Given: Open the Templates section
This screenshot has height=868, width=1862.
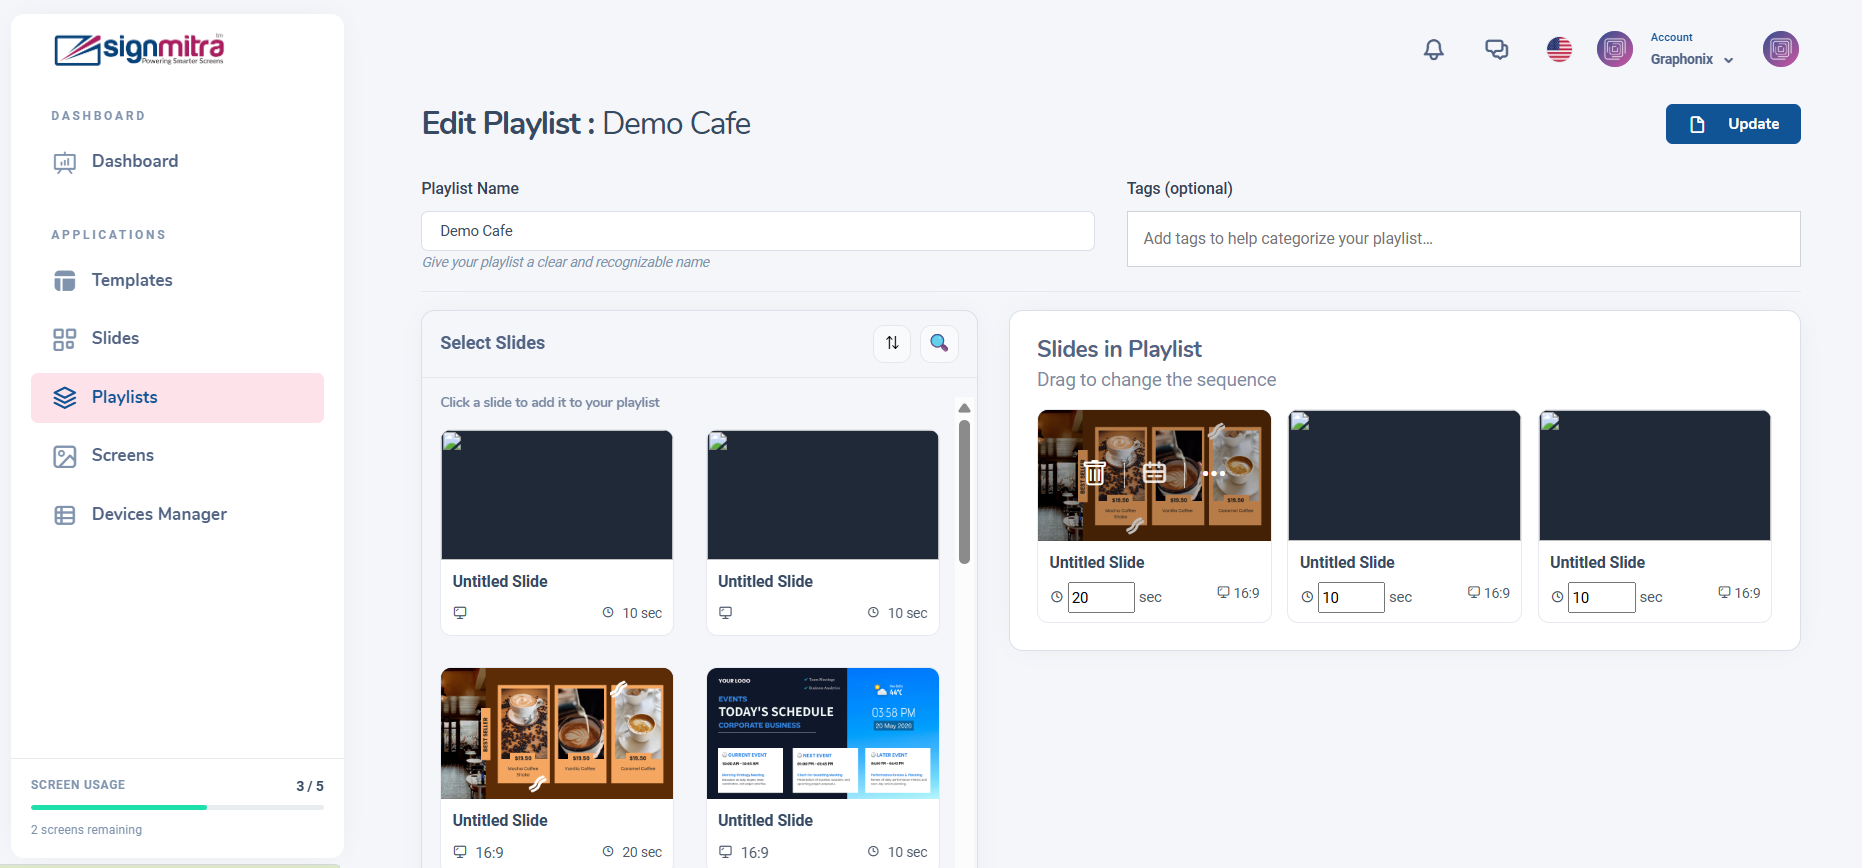Looking at the screenshot, I should [x=132, y=280].
